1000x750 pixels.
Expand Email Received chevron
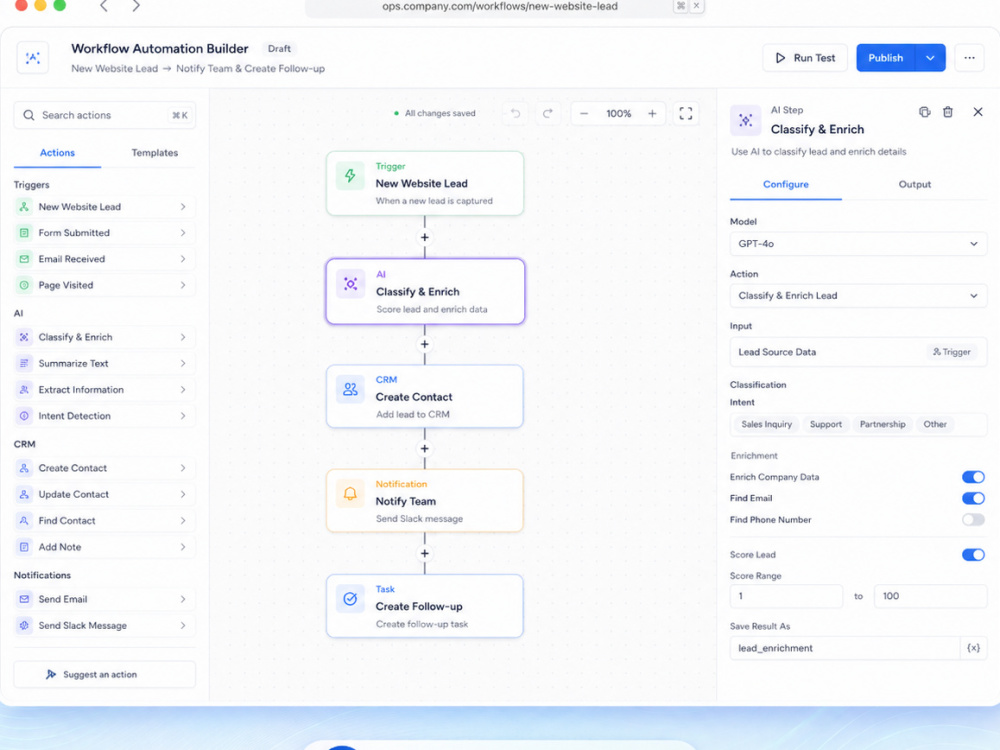(x=183, y=259)
